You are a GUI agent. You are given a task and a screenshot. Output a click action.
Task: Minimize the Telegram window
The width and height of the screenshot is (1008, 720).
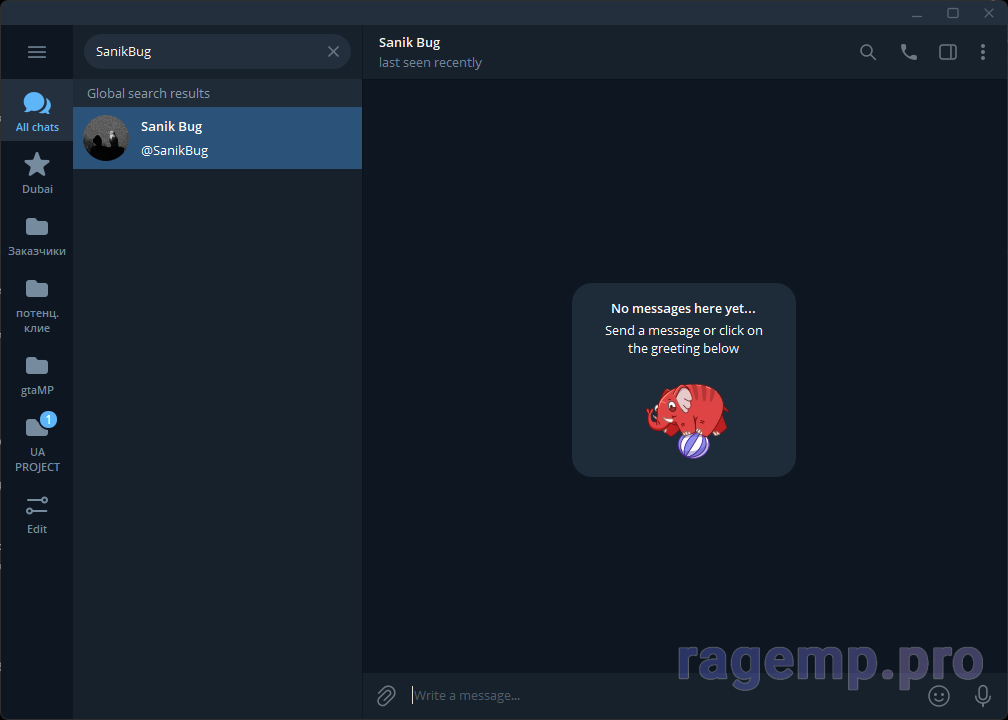(917, 13)
